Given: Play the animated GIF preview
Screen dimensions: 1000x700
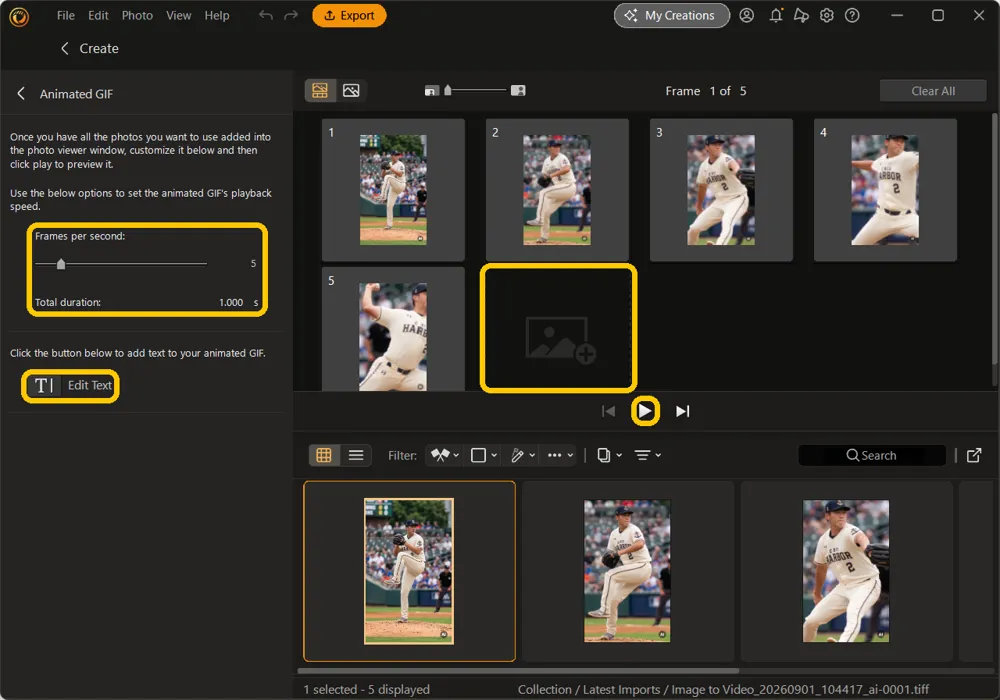Looking at the screenshot, I should [645, 411].
